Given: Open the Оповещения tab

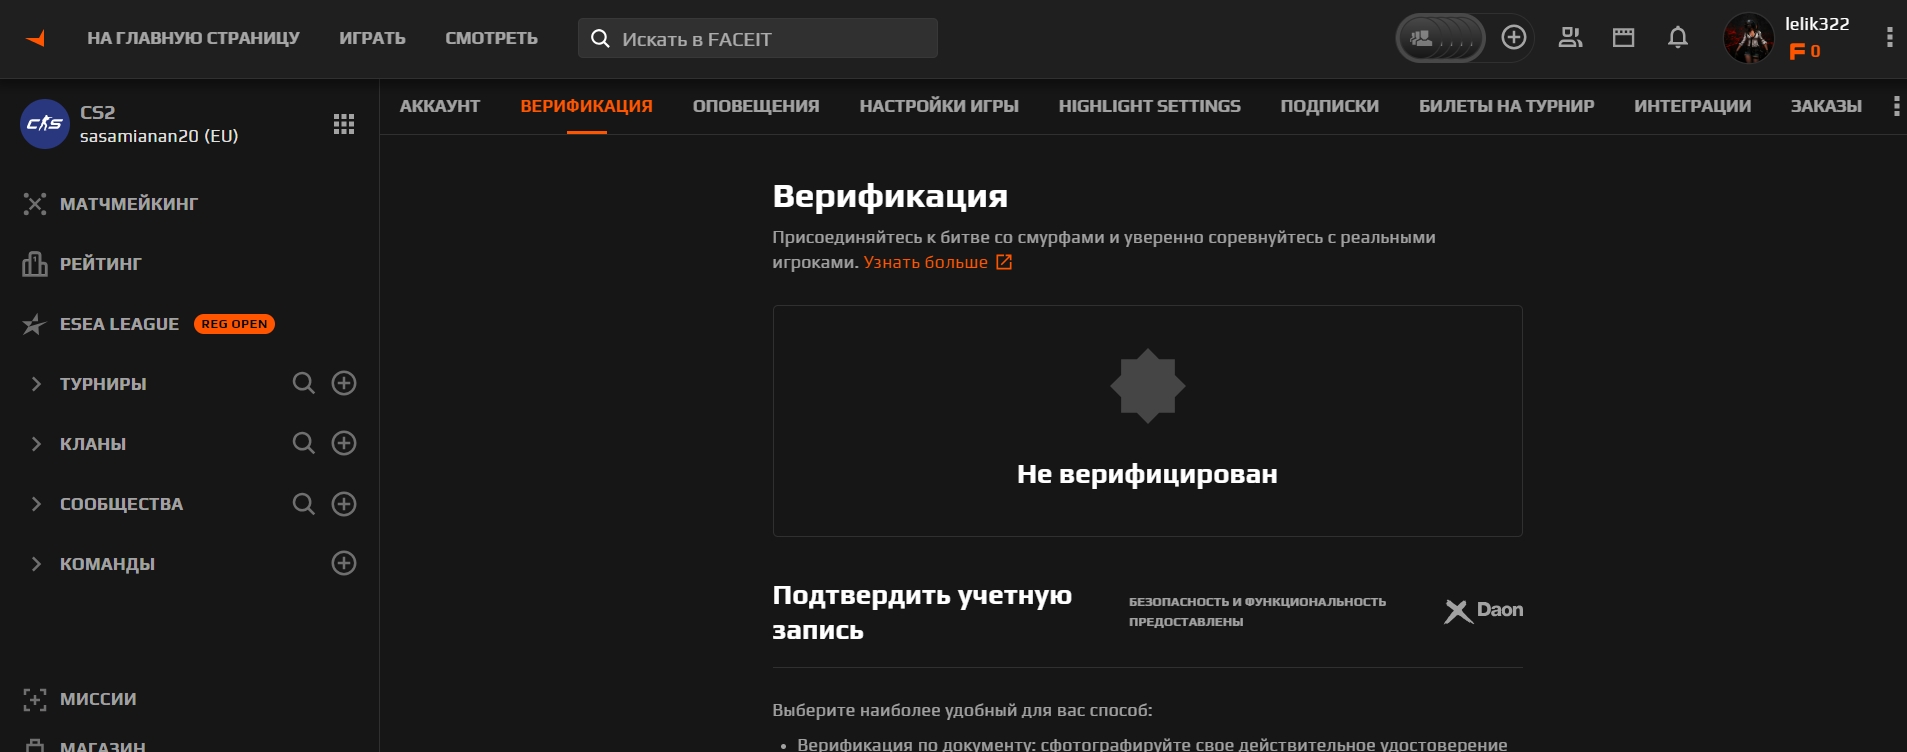Looking at the screenshot, I should (756, 106).
